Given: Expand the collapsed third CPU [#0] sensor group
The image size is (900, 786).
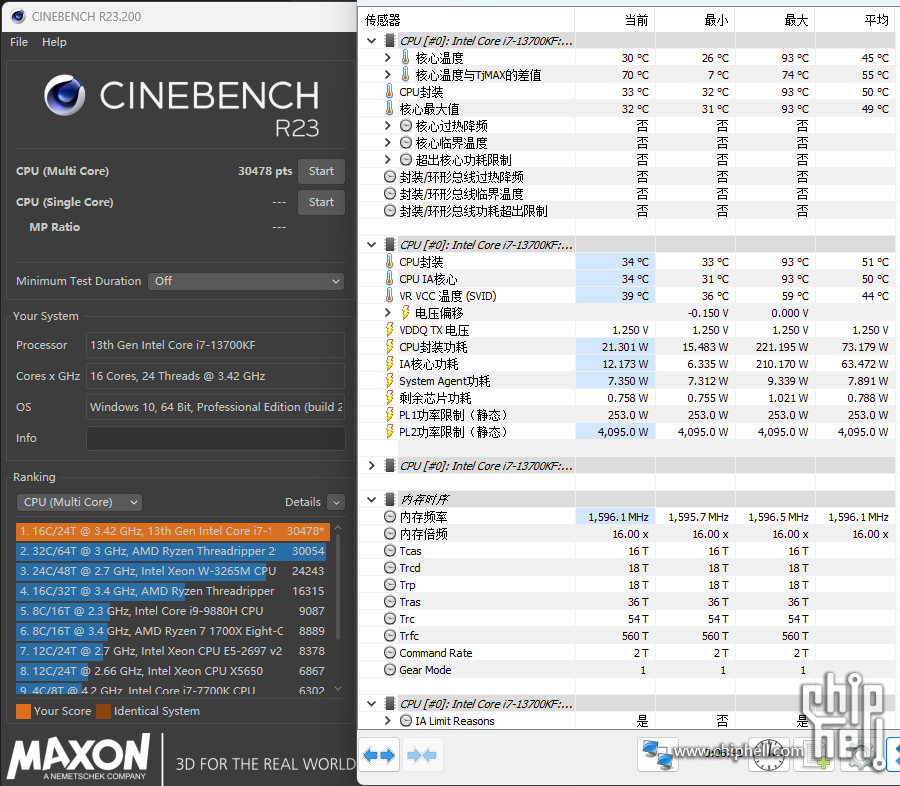Looking at the screenshot, I should [371, 466].
